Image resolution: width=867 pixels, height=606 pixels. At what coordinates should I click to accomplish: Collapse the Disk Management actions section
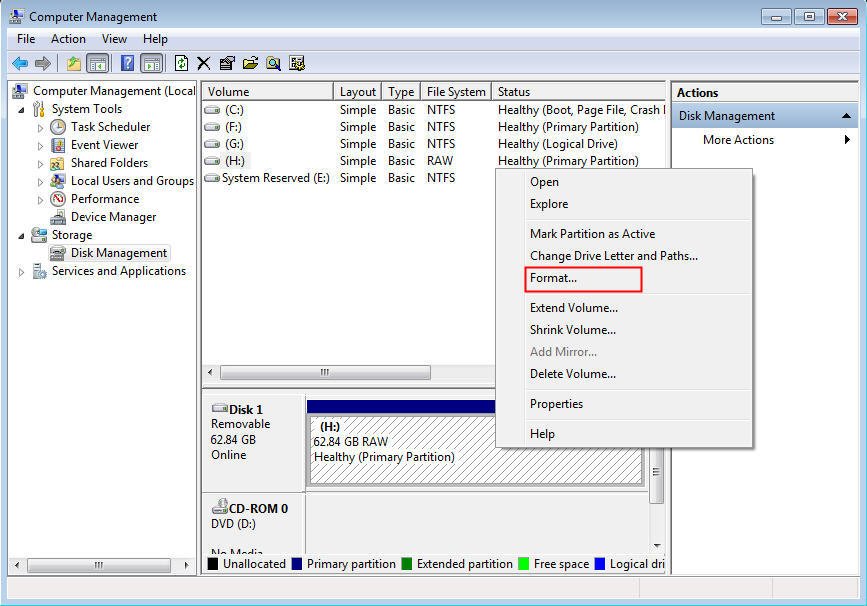[846, 116]
